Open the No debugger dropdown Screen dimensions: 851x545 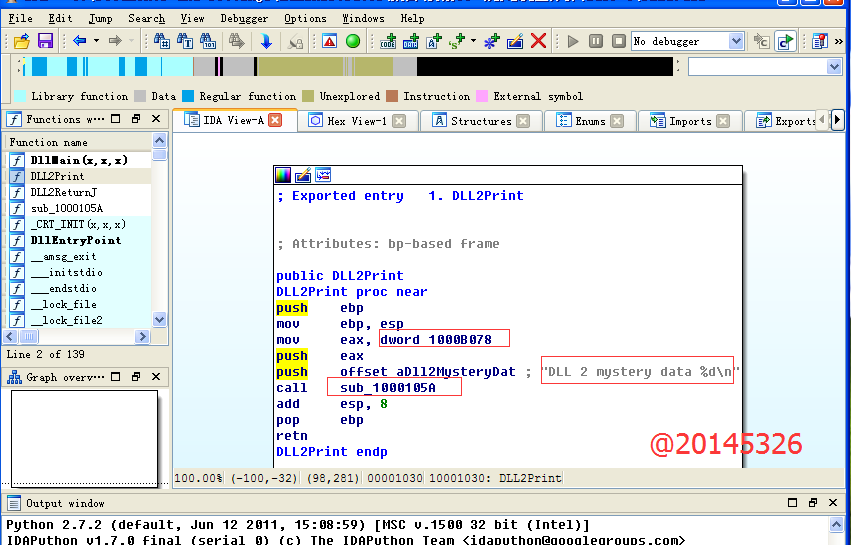point(736,41)
